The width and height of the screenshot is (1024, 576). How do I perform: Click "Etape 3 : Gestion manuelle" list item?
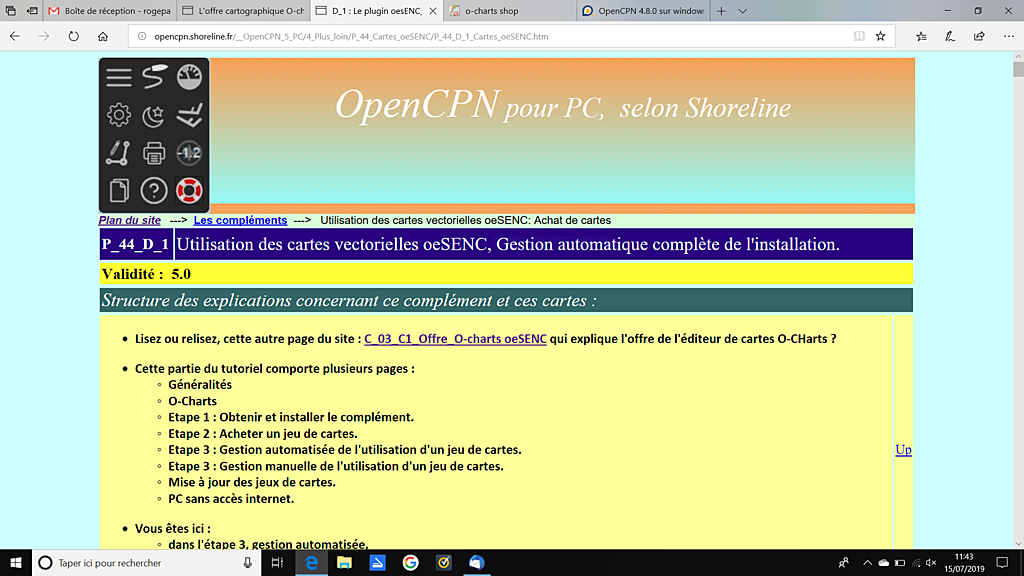[x=336, y=466]
